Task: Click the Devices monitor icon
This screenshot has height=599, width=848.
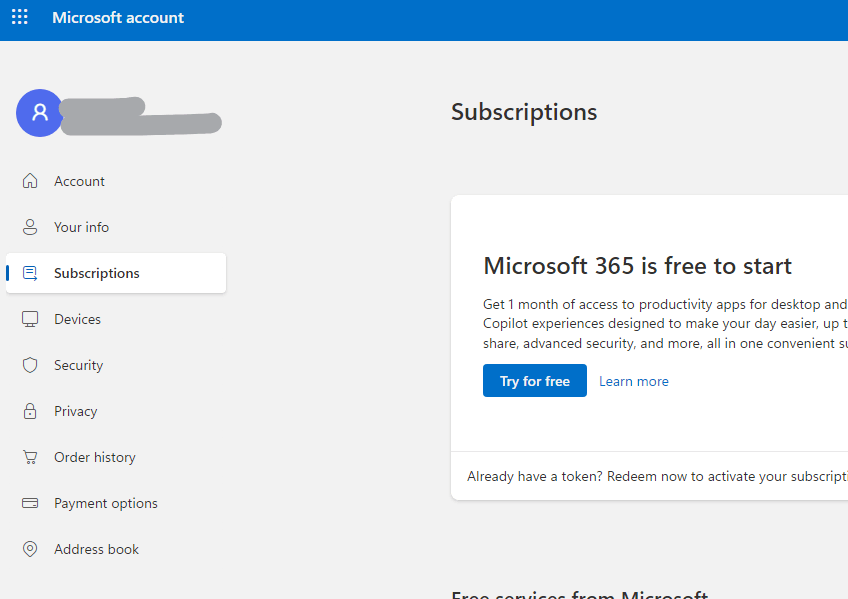Action: pos(30,319)
